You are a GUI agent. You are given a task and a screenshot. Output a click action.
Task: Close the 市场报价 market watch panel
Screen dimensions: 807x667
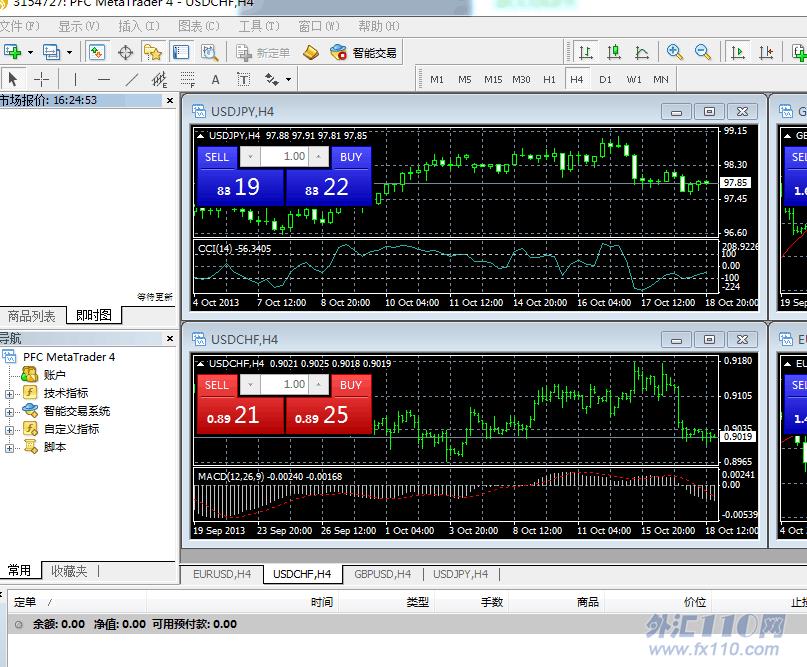tap(170, 100)
